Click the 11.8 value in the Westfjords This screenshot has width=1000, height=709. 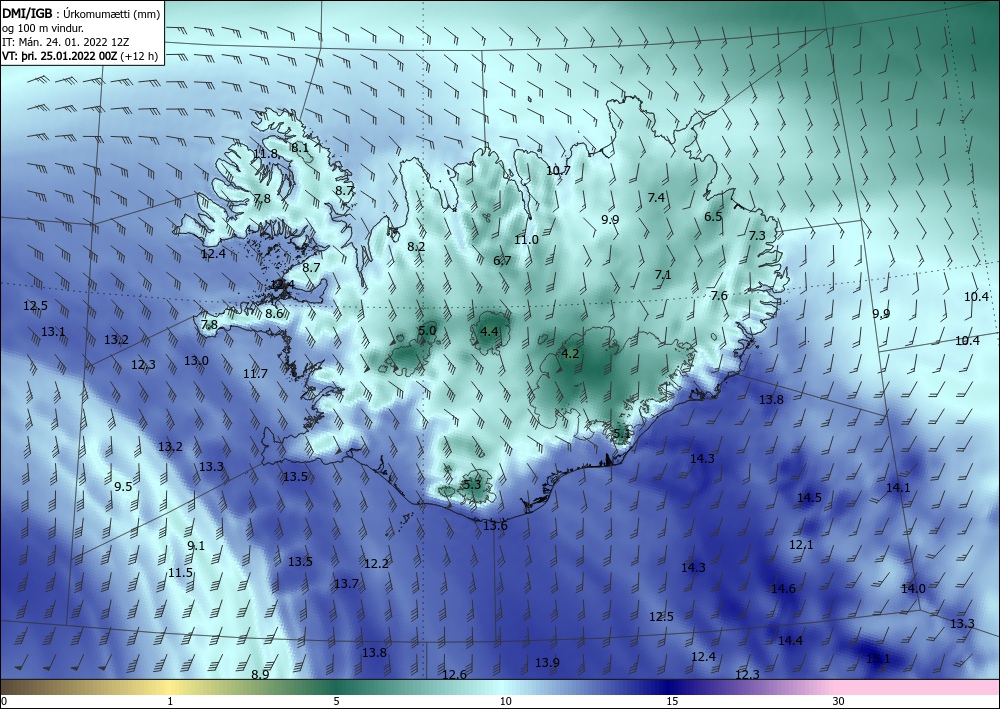point(265,154)
